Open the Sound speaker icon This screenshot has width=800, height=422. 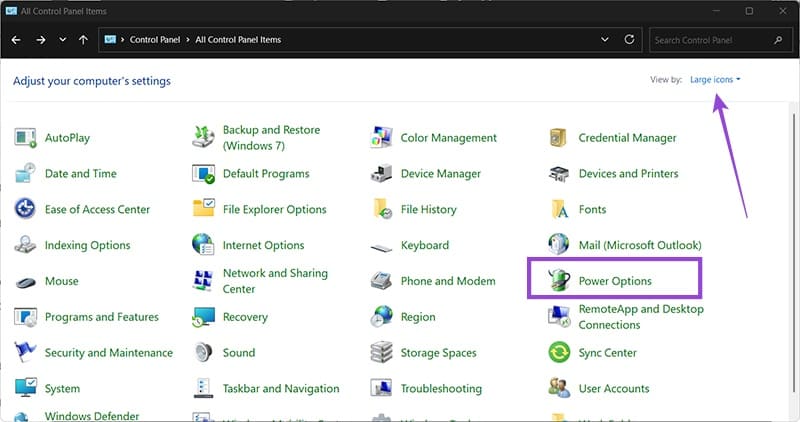(x=203, y=353)
